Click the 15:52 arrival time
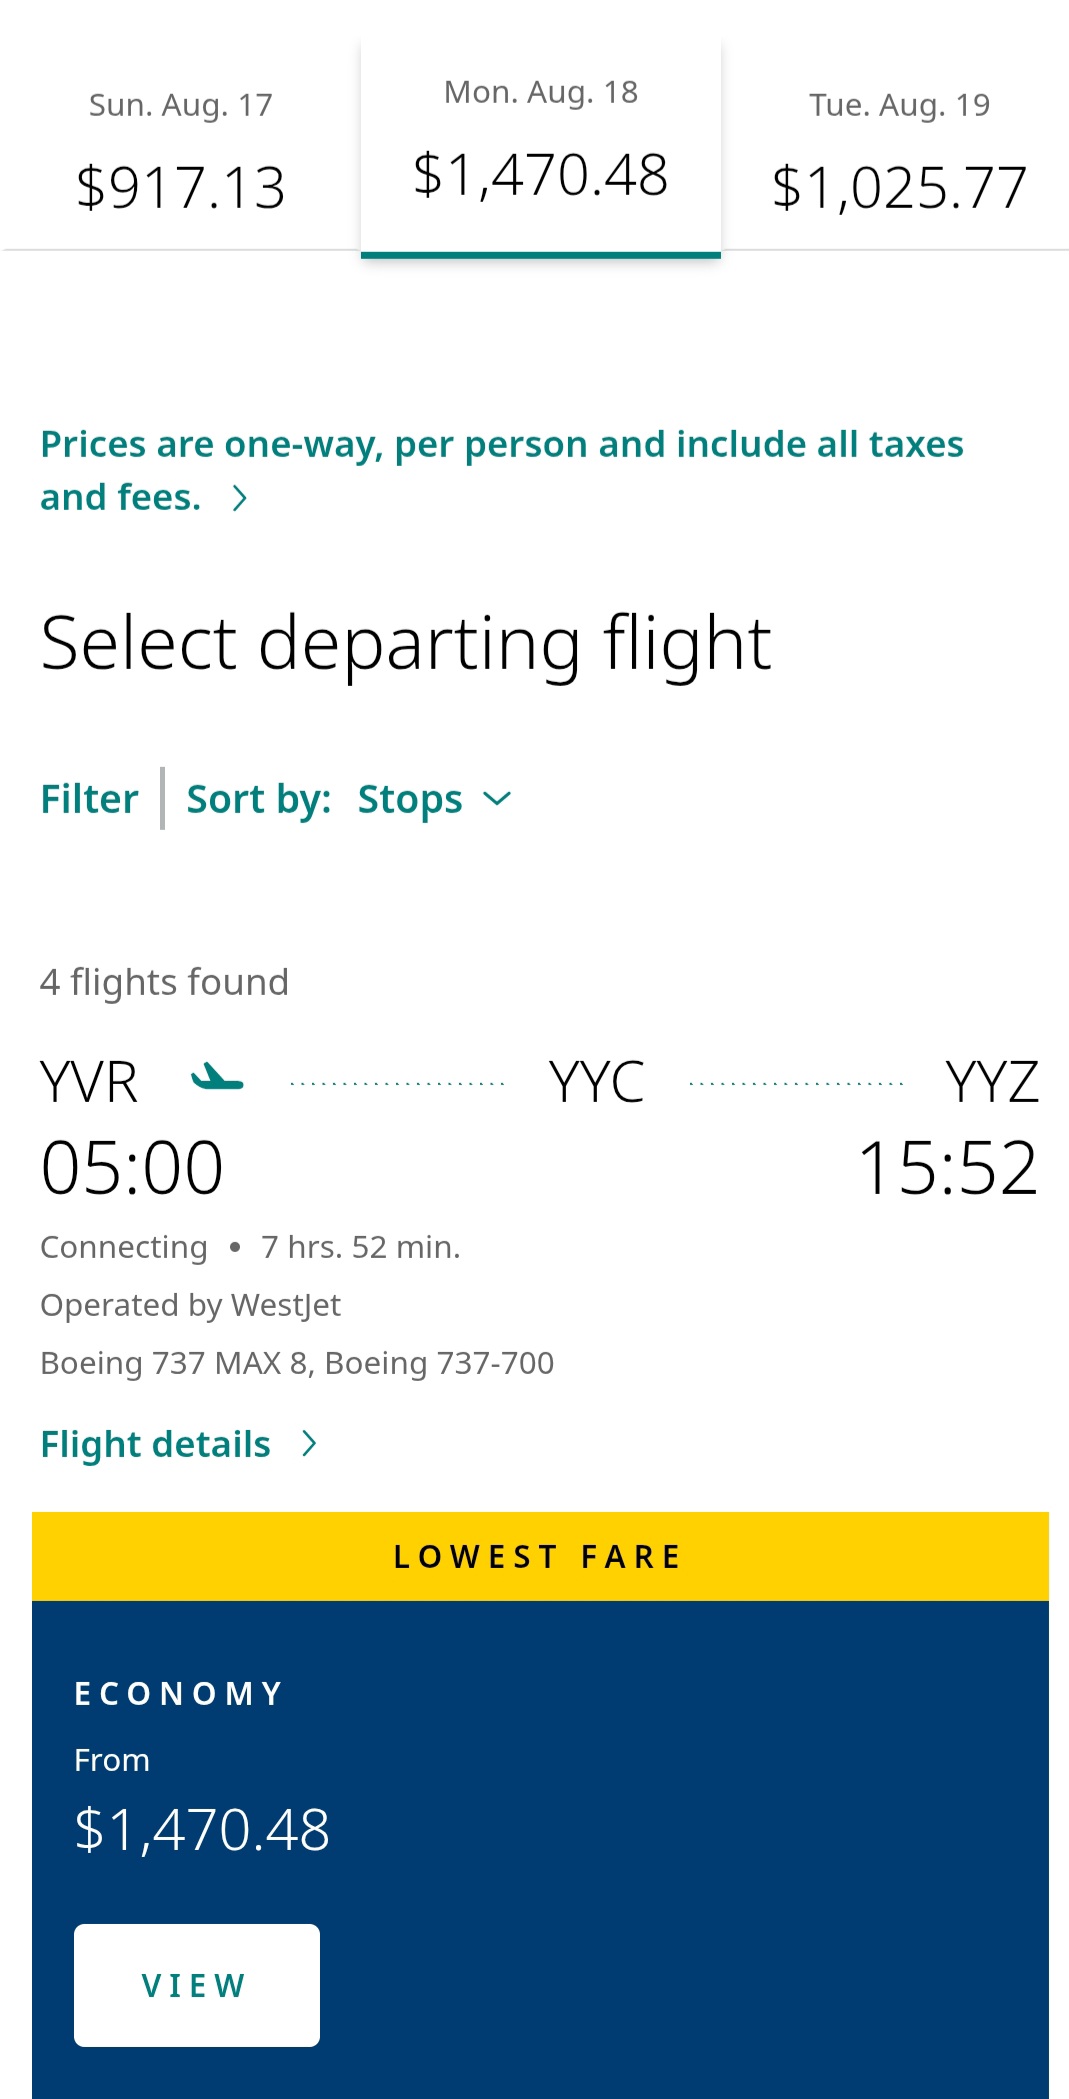This screenshot has height=2099, width=1069. pyautogui.click(x=947, y=1168)
